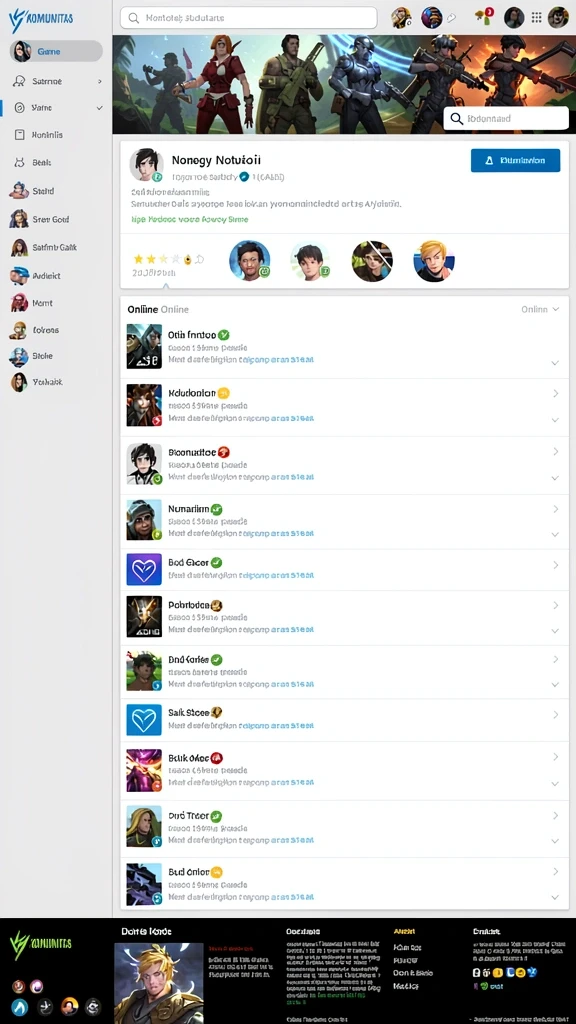The height and width of the screenshot is (1024, 576).
Task: Select the Stahd avatar entry in the sidebar
Action: click(x=19, y=191)
